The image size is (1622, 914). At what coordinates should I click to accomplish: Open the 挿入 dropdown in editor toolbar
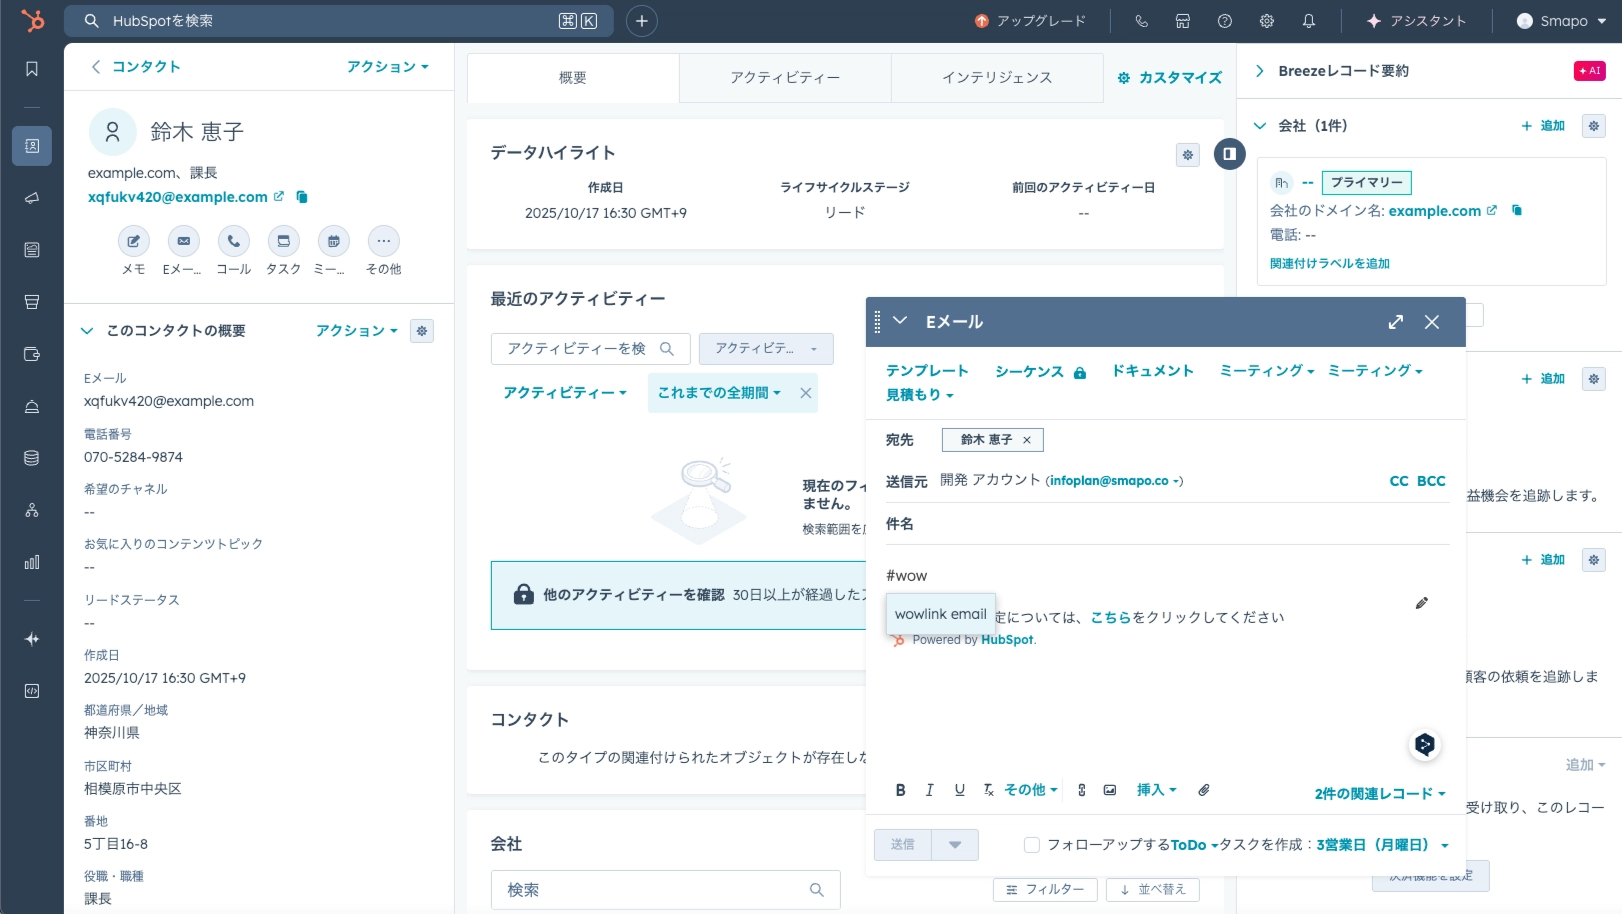[1157, 790]
